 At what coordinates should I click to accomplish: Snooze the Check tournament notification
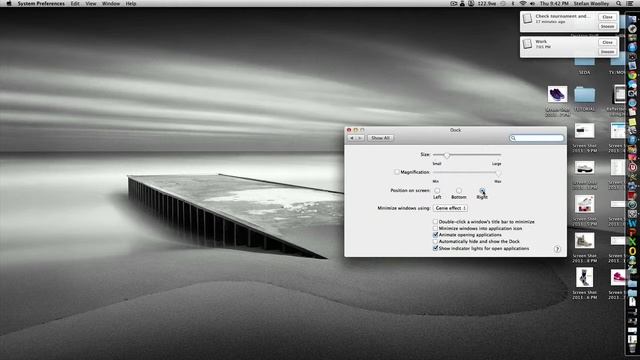point(607,26)
